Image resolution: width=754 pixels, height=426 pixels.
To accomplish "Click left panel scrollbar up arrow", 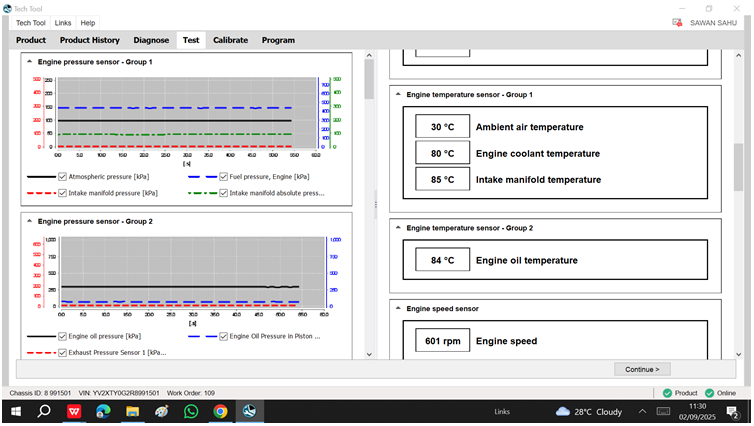I will pyautogui.click(x=369, y=55).
